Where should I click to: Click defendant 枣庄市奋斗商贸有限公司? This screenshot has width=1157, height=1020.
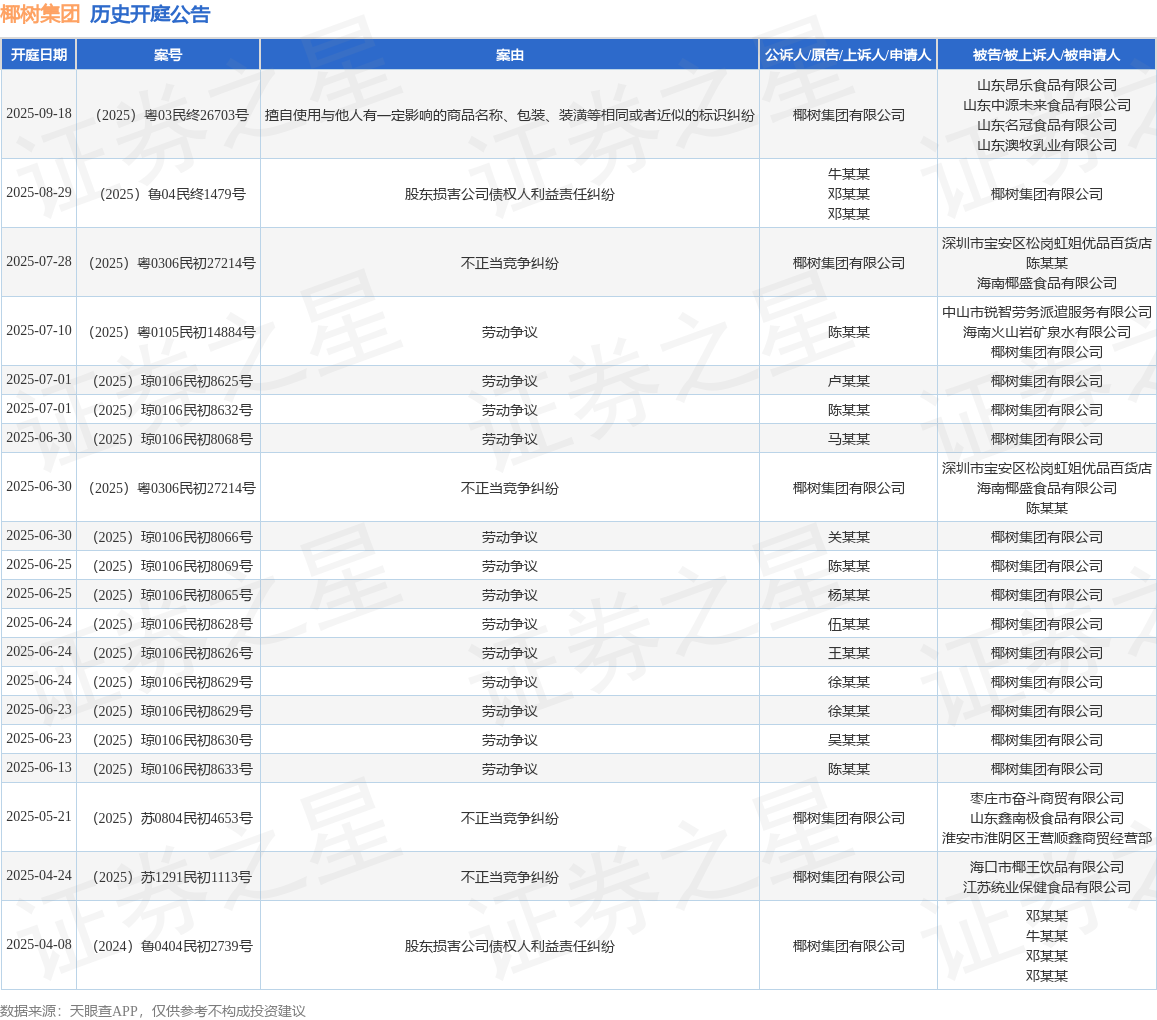(1046, 798)
